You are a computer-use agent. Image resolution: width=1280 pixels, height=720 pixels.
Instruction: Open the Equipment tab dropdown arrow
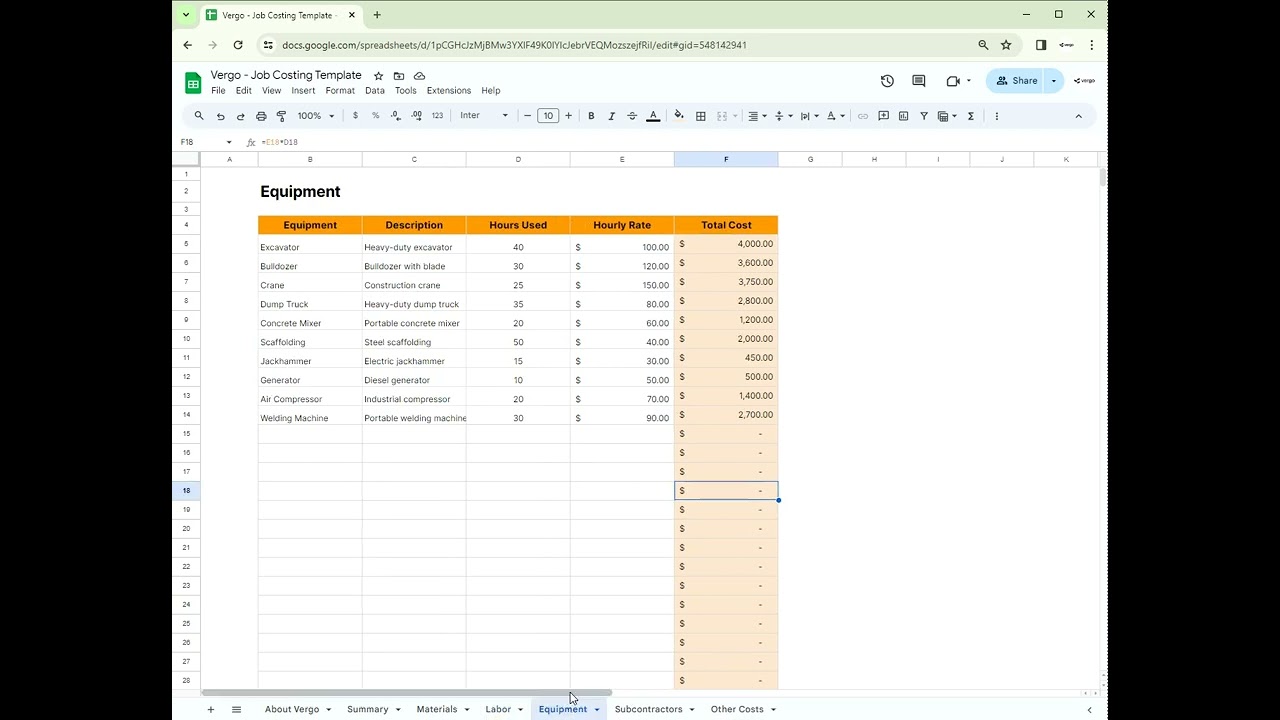597,710
